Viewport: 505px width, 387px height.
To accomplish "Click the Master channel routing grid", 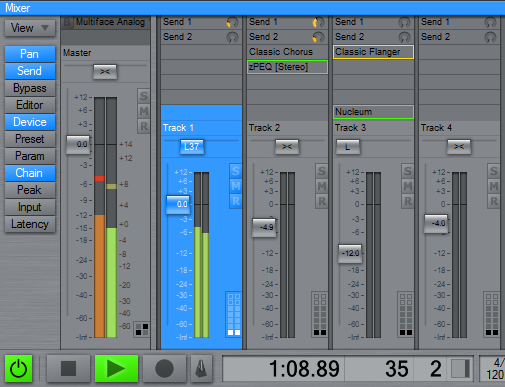I will 142,329.
